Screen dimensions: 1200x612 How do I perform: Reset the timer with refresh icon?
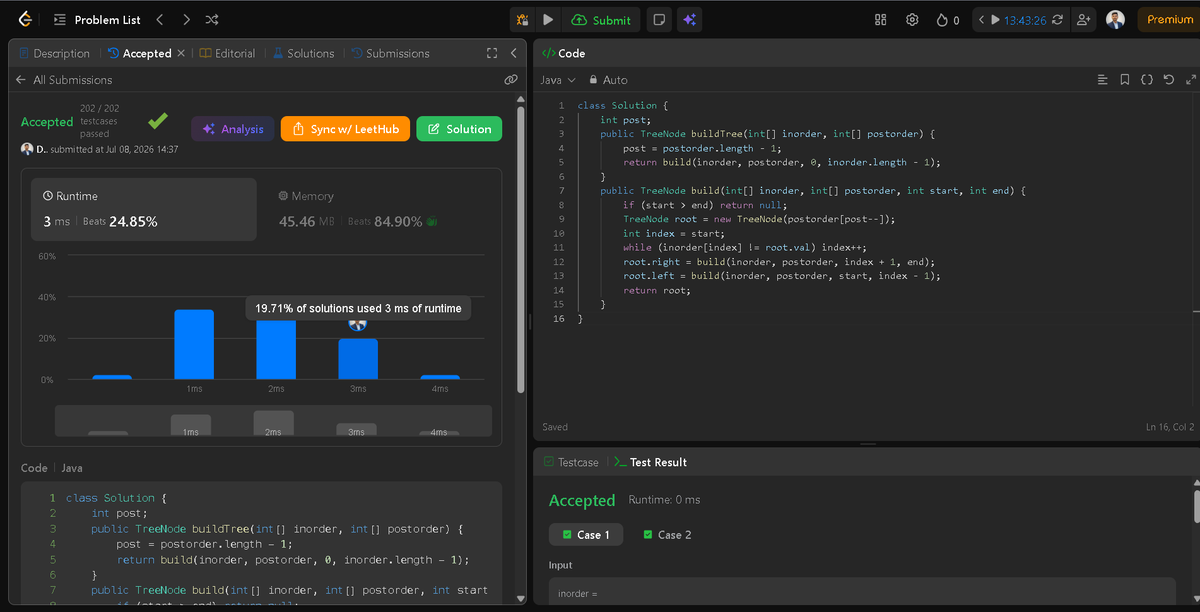(x=1057, y=19)
